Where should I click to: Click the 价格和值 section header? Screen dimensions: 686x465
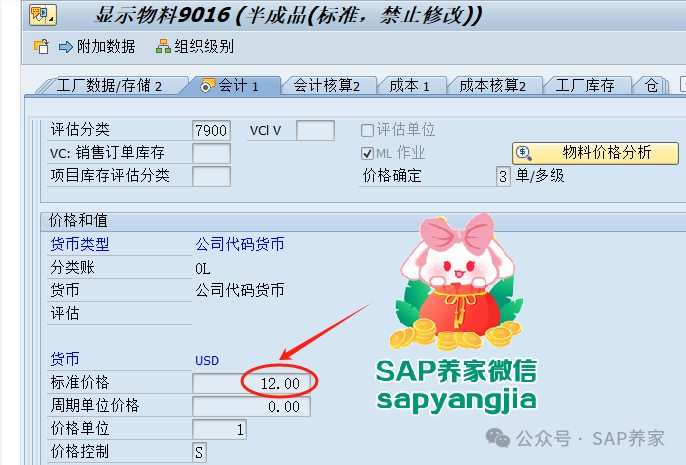point(78,220)
